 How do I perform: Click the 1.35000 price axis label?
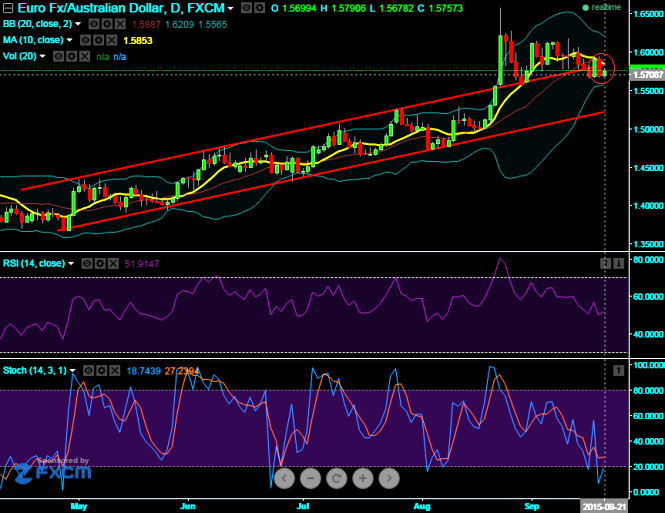coord(648,244)
